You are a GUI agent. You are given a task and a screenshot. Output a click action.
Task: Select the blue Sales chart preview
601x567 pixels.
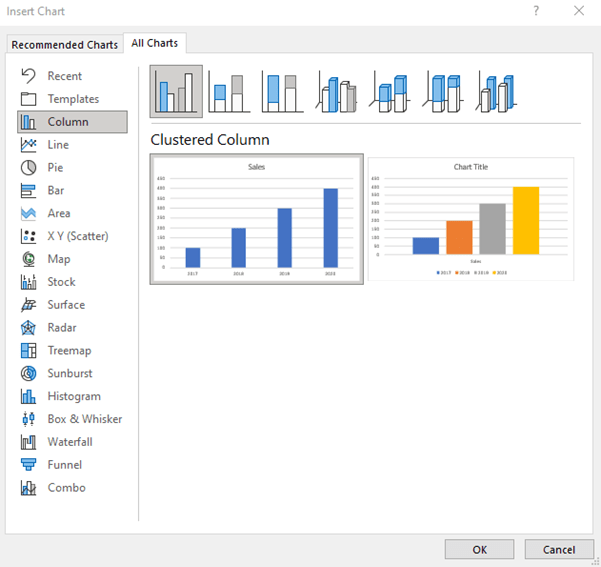click(257, 219)
